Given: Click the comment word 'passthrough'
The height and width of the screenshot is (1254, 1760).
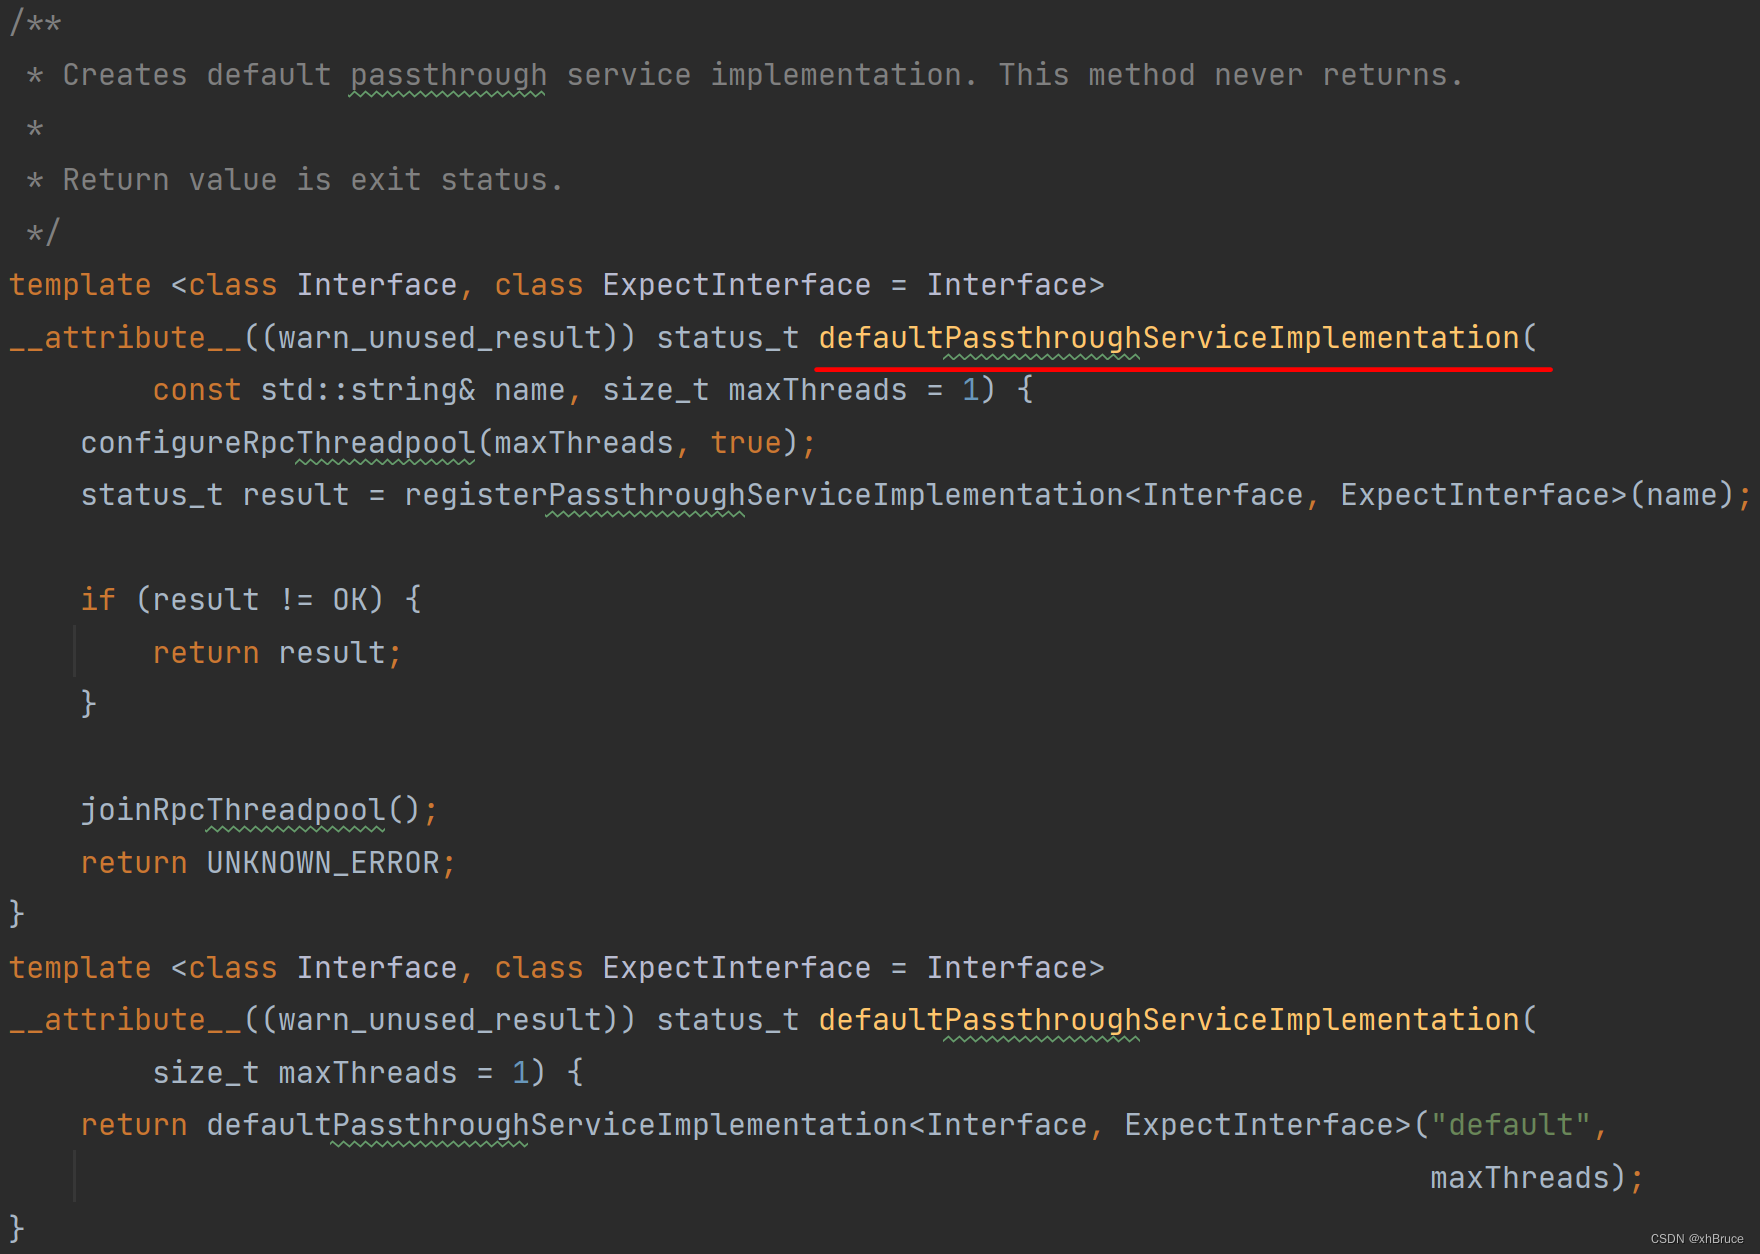Looking at the screenshot, I should pyautogui.click(x=449, y=75).
